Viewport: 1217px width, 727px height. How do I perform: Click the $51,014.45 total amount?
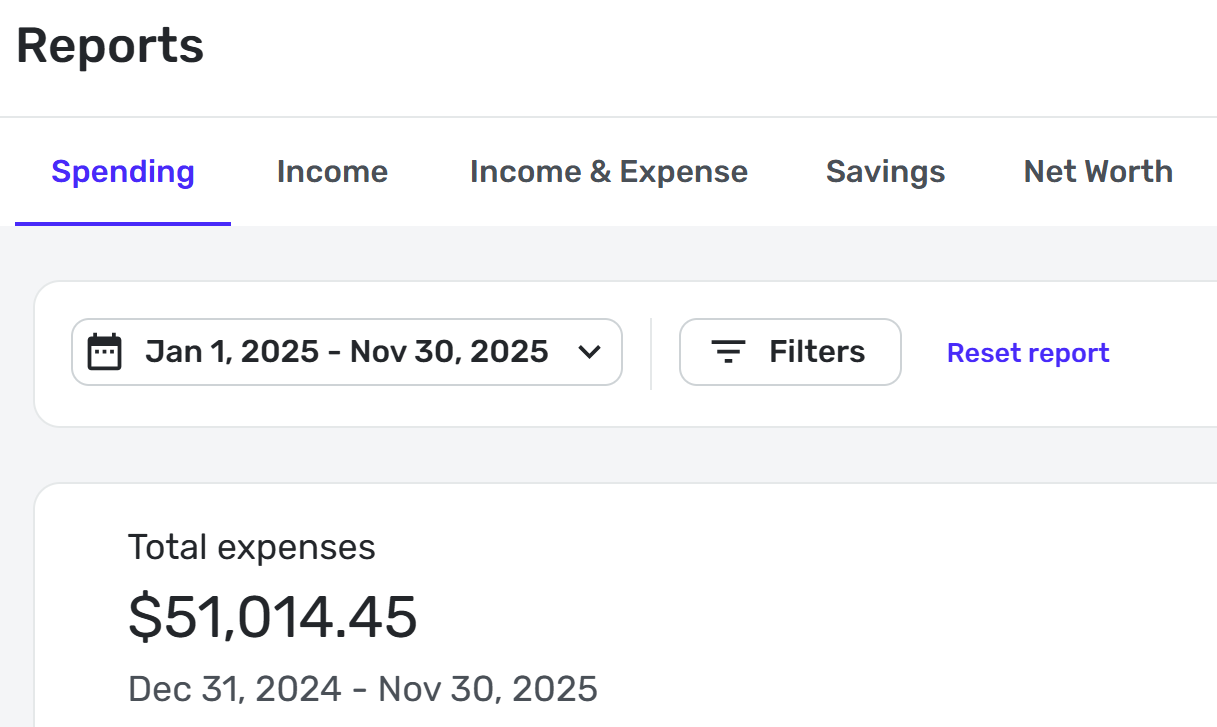(273, 616)
